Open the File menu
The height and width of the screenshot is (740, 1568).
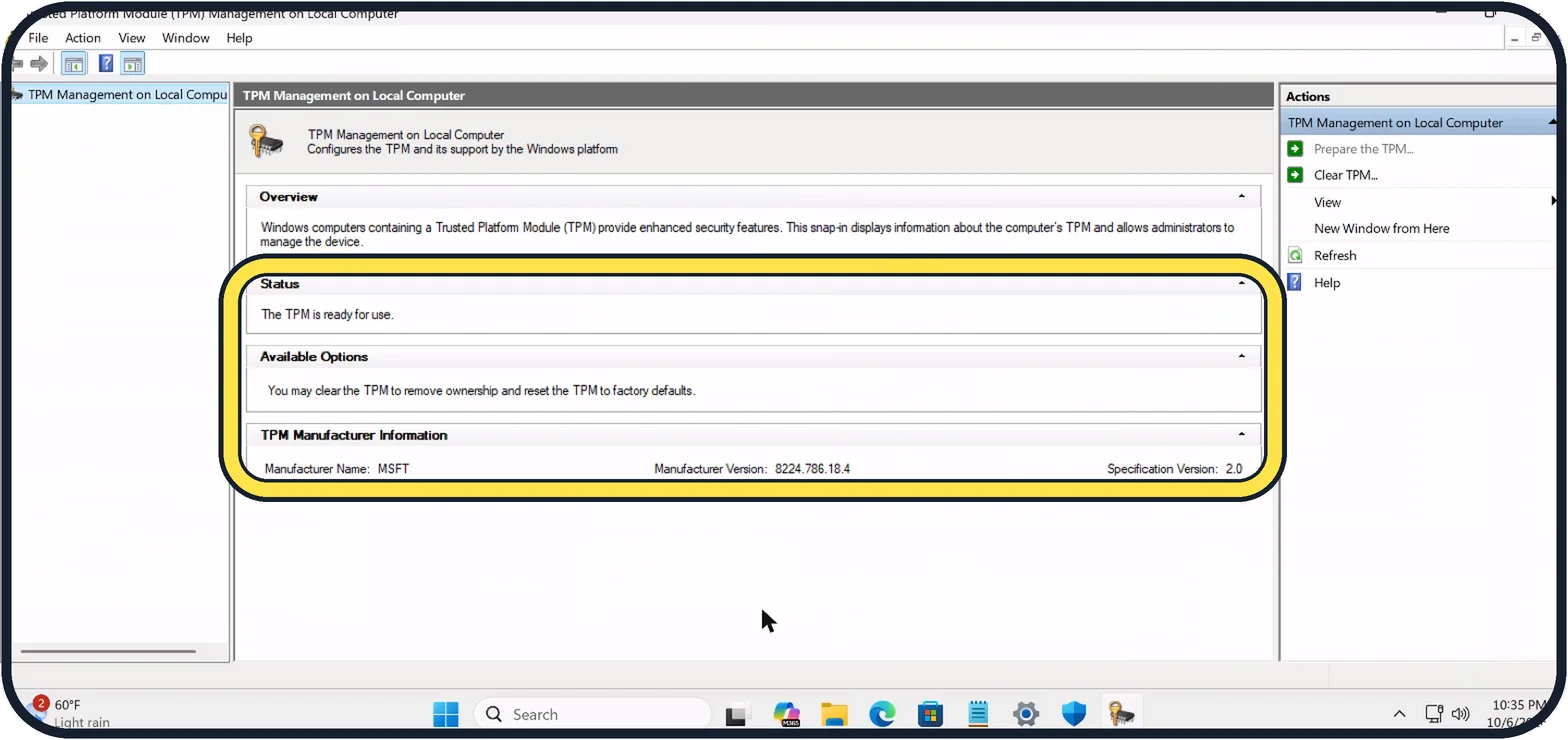[x=38, y=38]
